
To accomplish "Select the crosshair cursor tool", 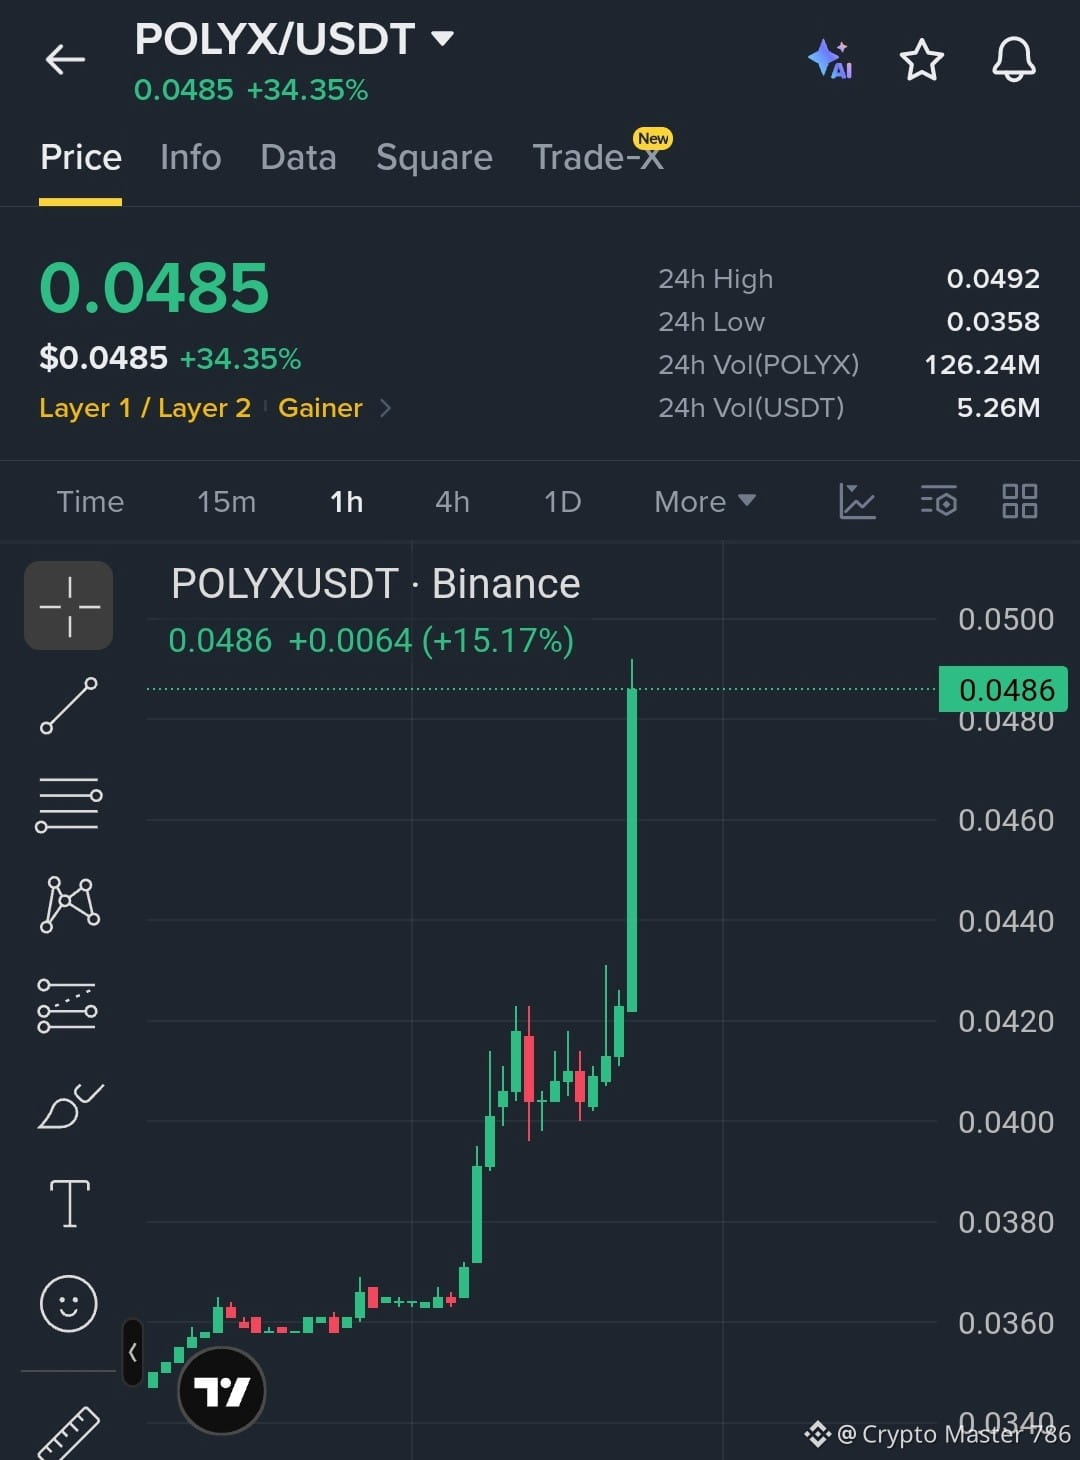I will (69, 606).
